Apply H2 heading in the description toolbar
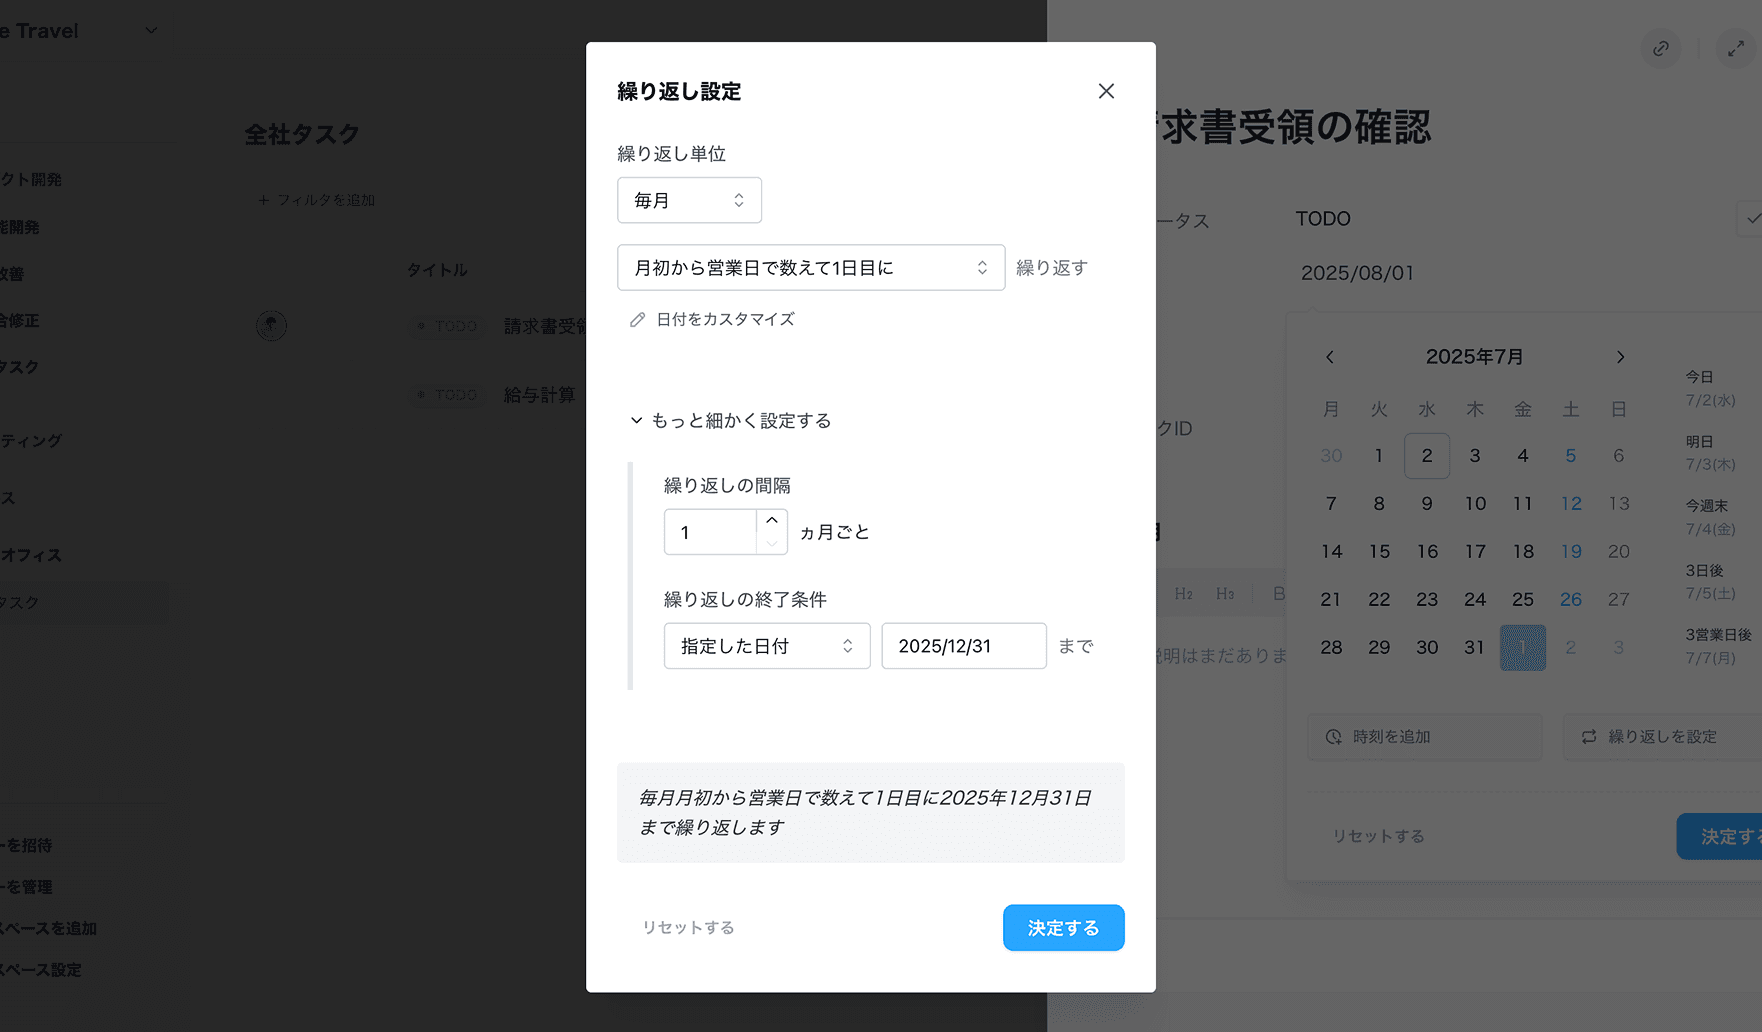The image size is (1762, 1032). tap(1184, 593)
